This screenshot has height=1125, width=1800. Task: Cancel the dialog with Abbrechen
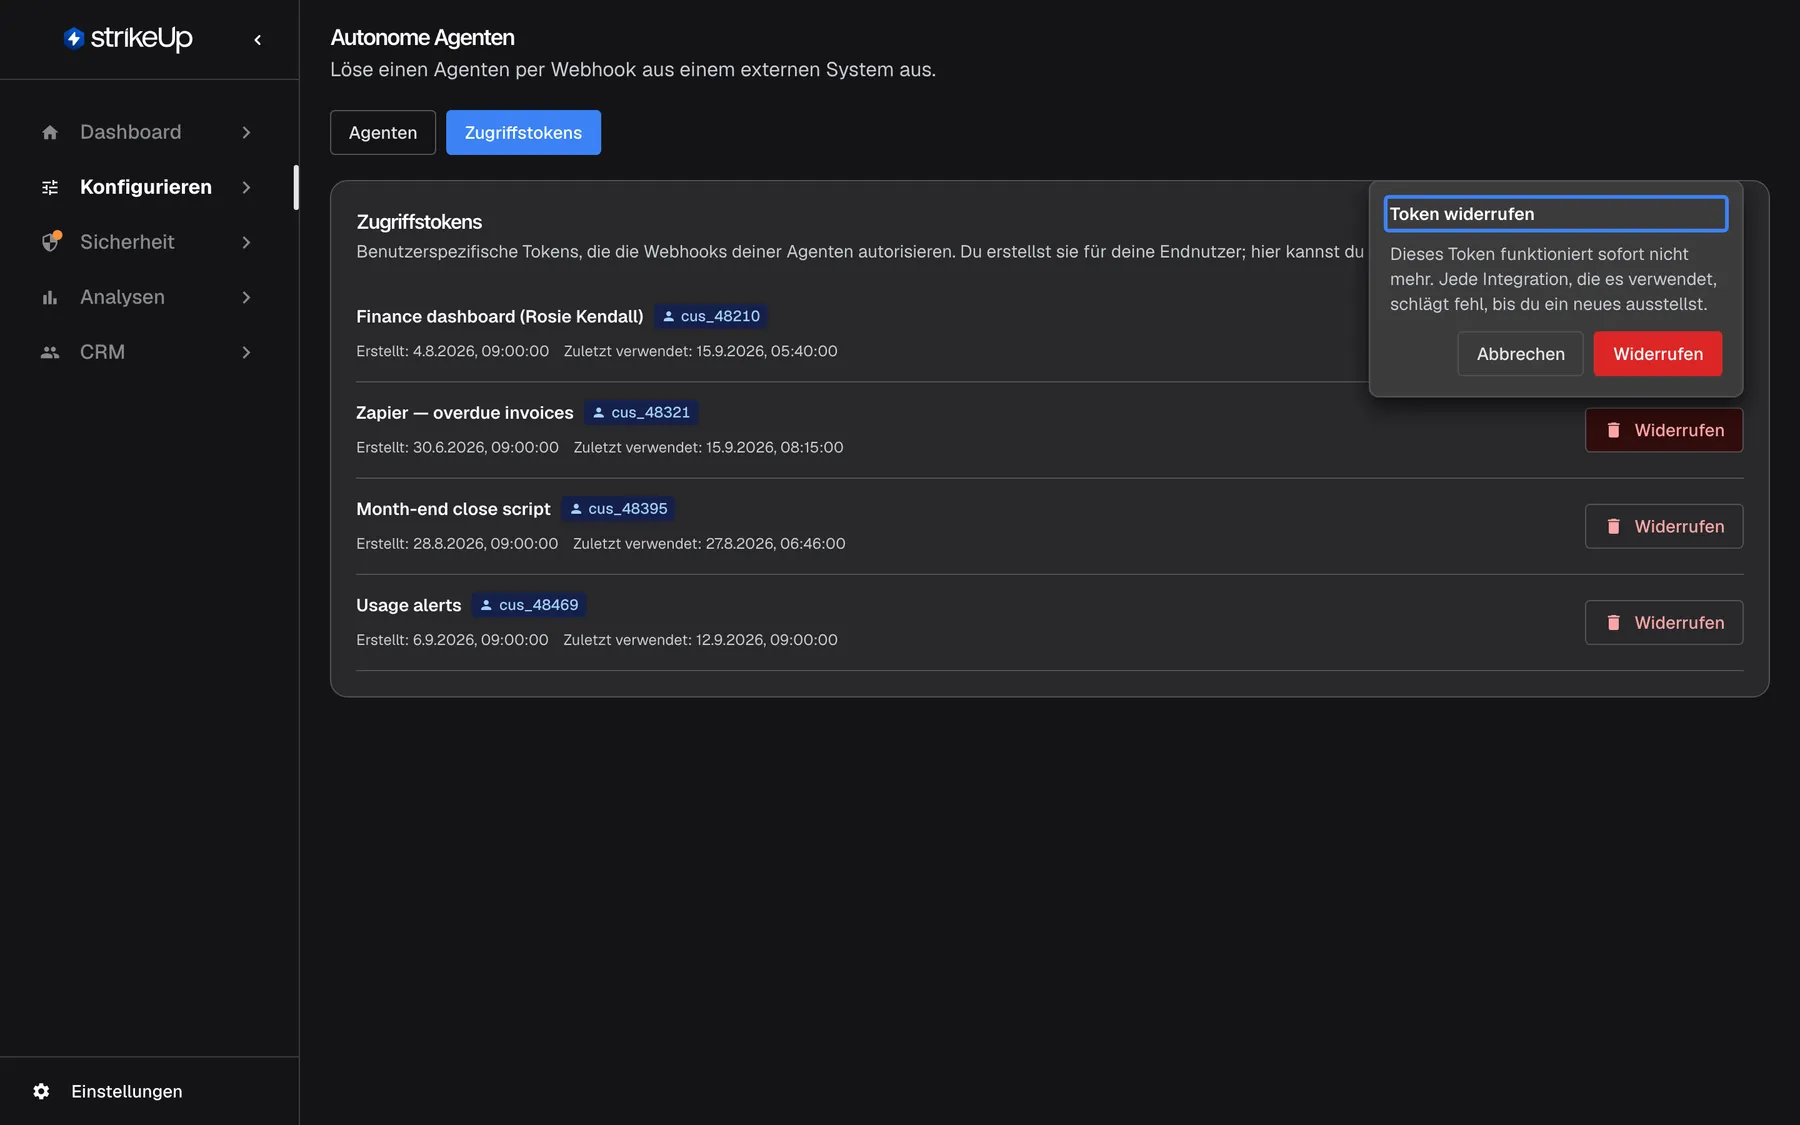pyautogui.click(x=1520, y=354)
